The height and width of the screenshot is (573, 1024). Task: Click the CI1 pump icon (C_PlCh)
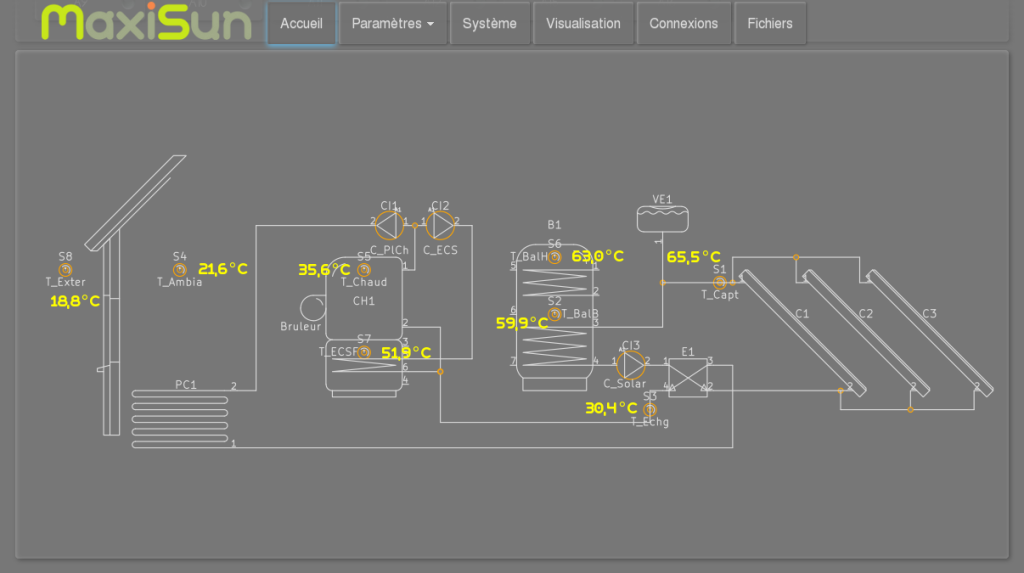(389, 222)
